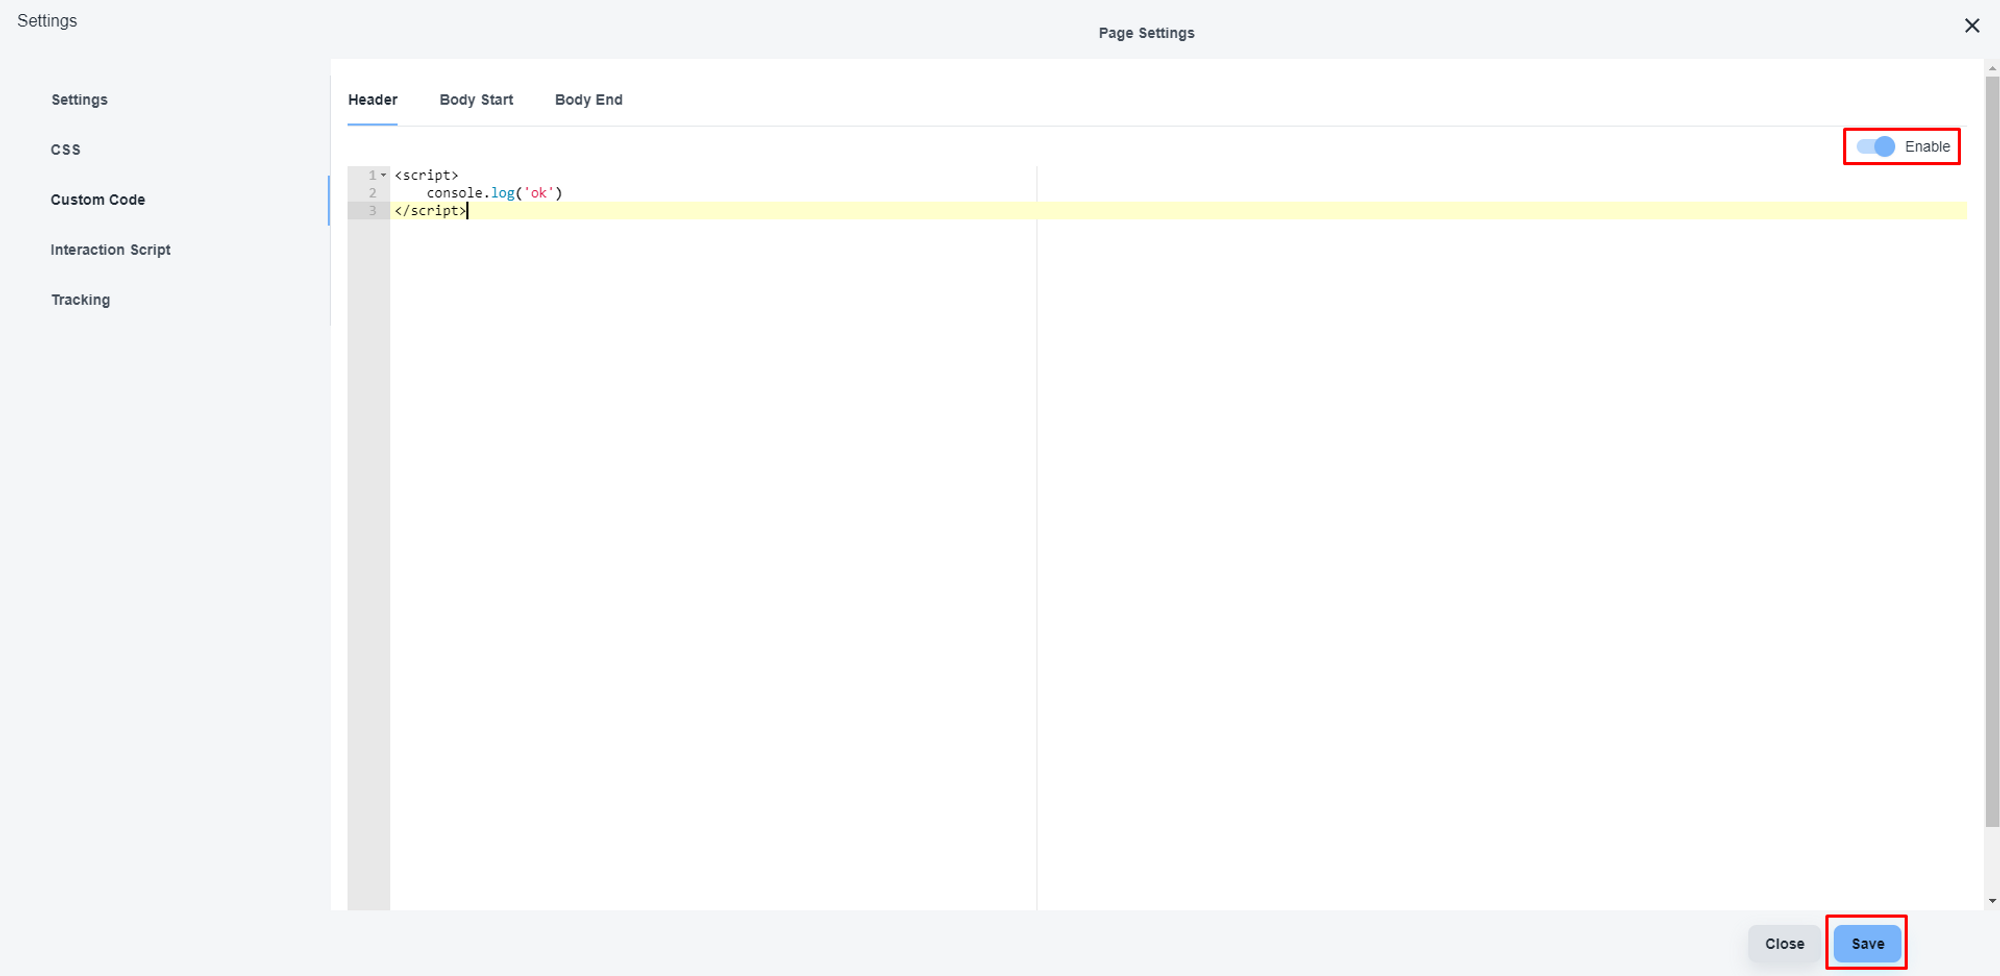Viewport: 2000px width, 976px height.
Task: Toggle the Enable switch off
Action: pyautogui.click(x=1876, y=147)
